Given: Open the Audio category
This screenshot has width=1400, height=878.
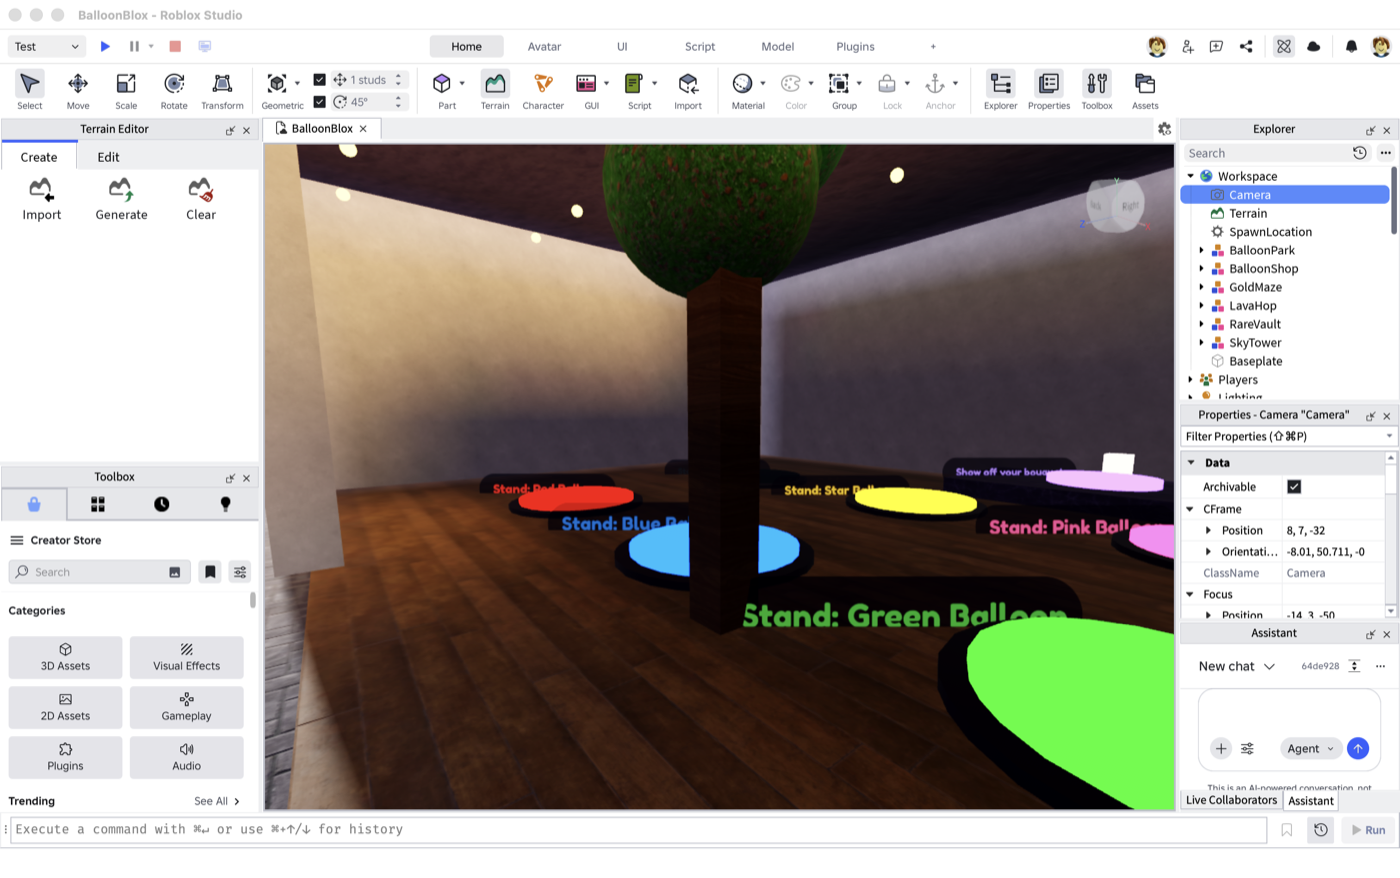Looking at the screenshot, I should point(186,758).
